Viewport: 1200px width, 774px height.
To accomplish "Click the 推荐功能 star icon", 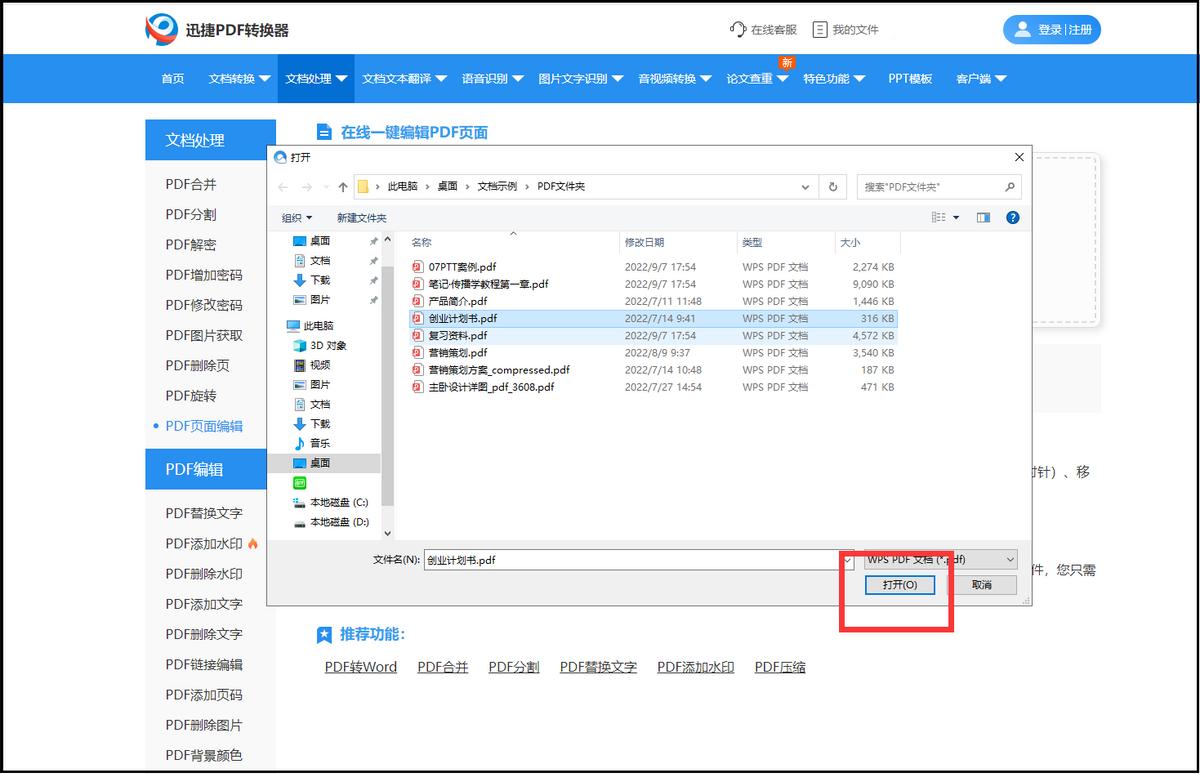I will 325,635.
